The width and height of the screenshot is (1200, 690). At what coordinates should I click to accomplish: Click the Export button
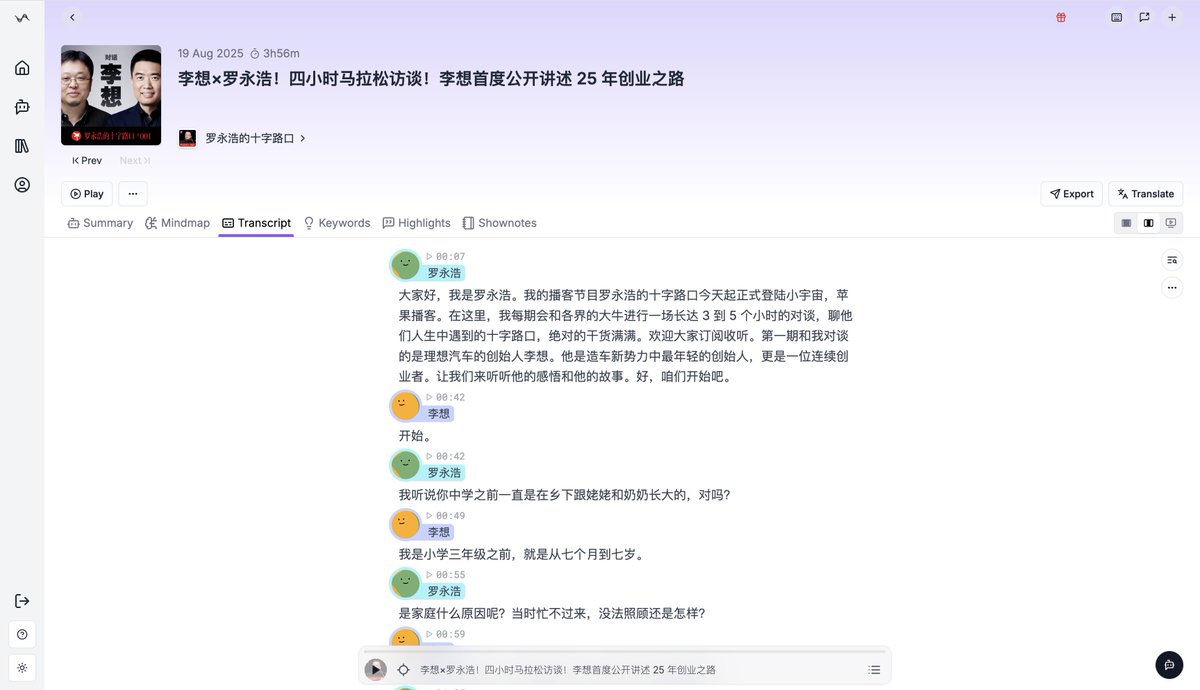pos(1071,194)
